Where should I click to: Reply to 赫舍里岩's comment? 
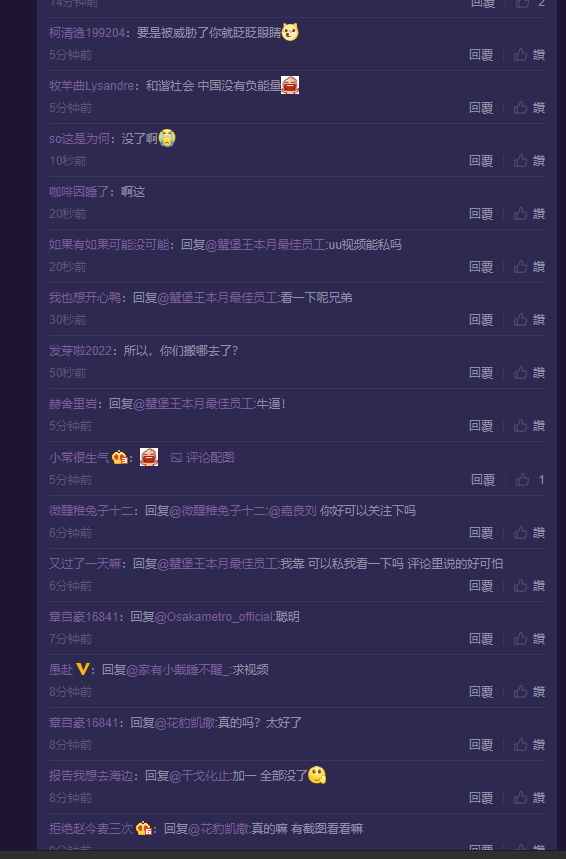[481, 426]
